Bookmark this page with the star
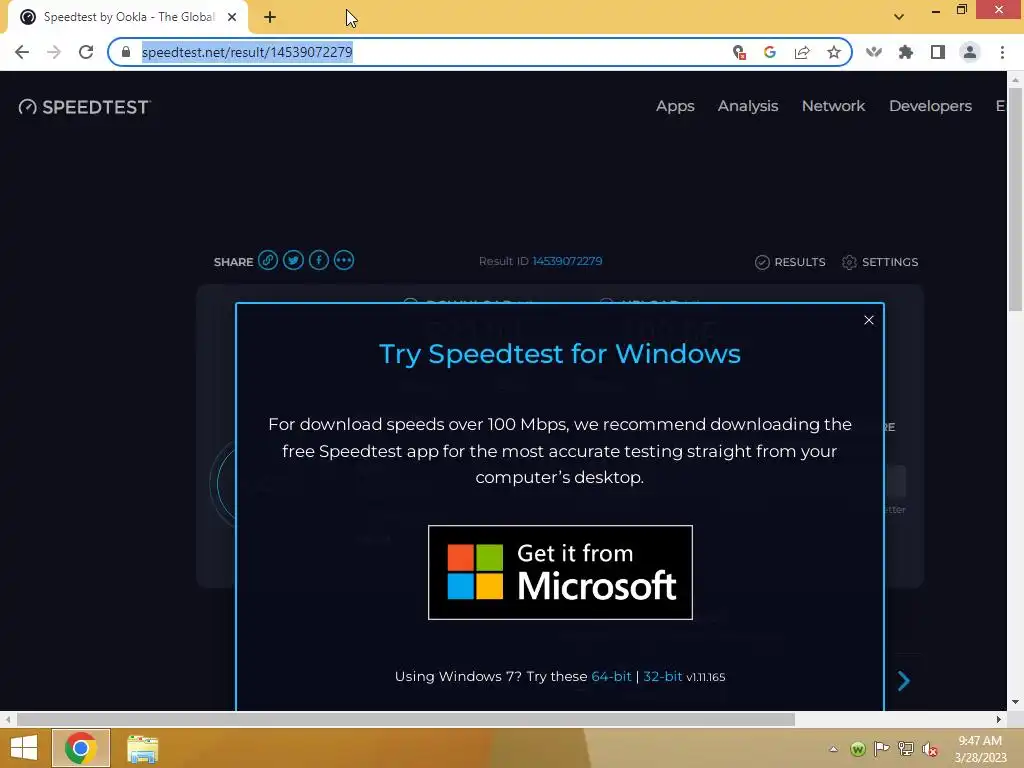 tap(834, 52)
